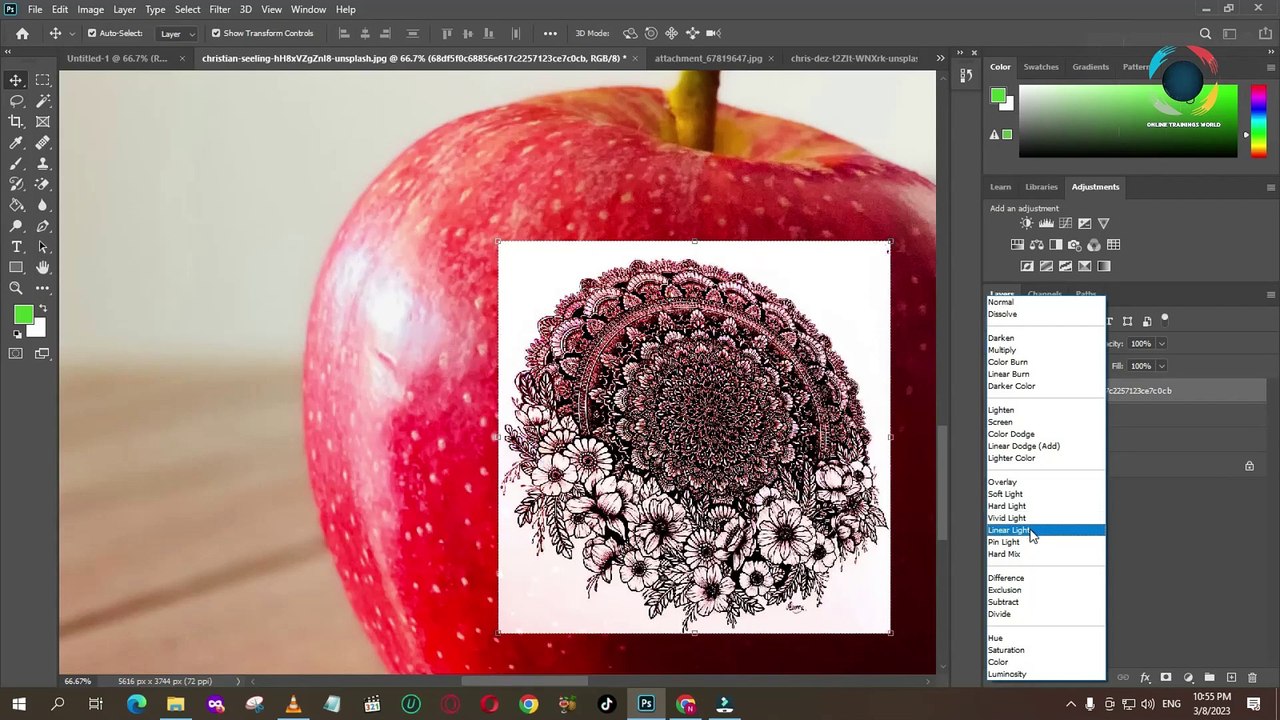Image resolution: width=1280 pixels, height=720 pixels.
Task: Select the Rectangular Marquee tool
Action: [x=43, y=80]
